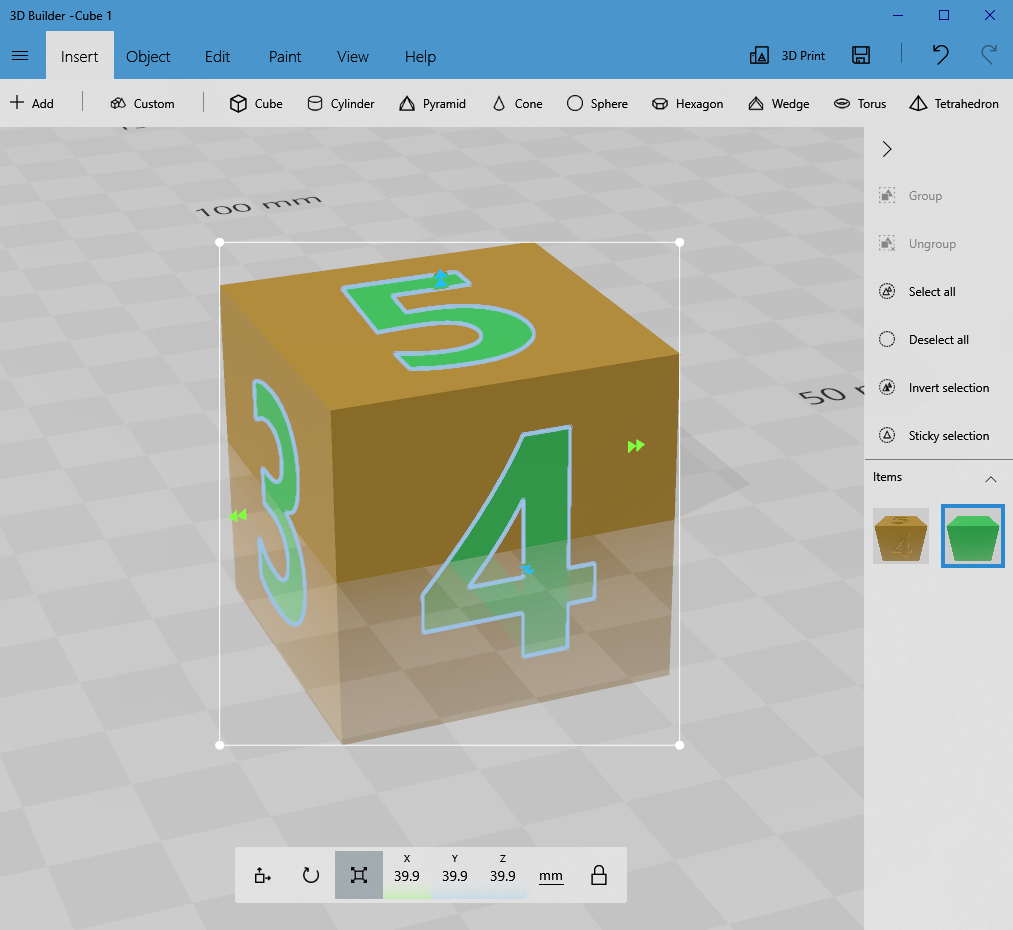
Task: Edit the Z dimension value
Action: 503,875
